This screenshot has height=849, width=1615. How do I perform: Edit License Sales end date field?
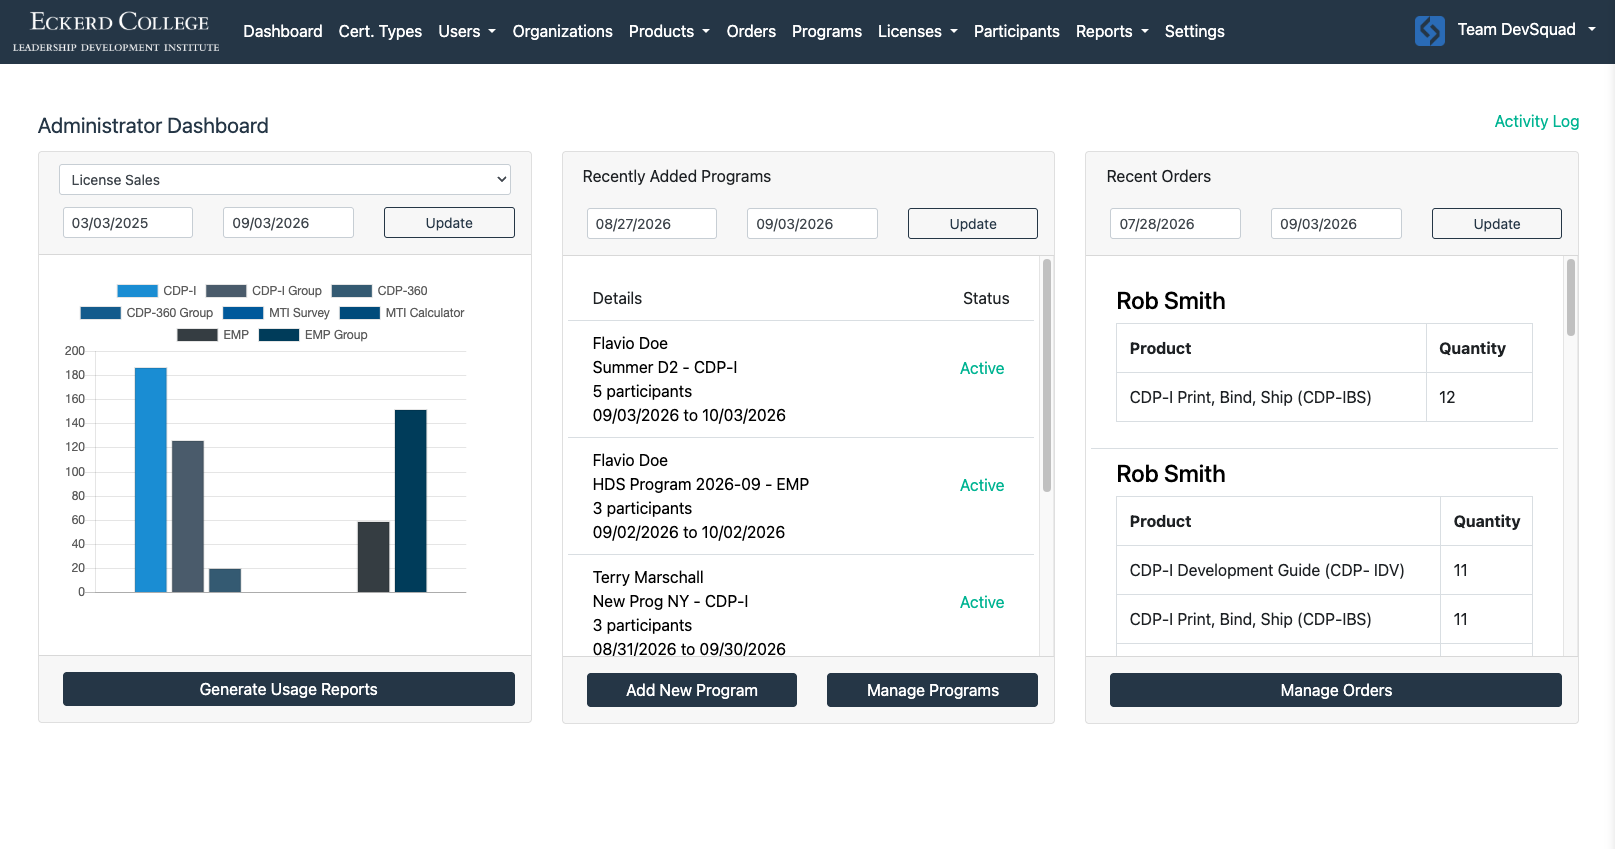pyautogui.click(x=289, y=223)
